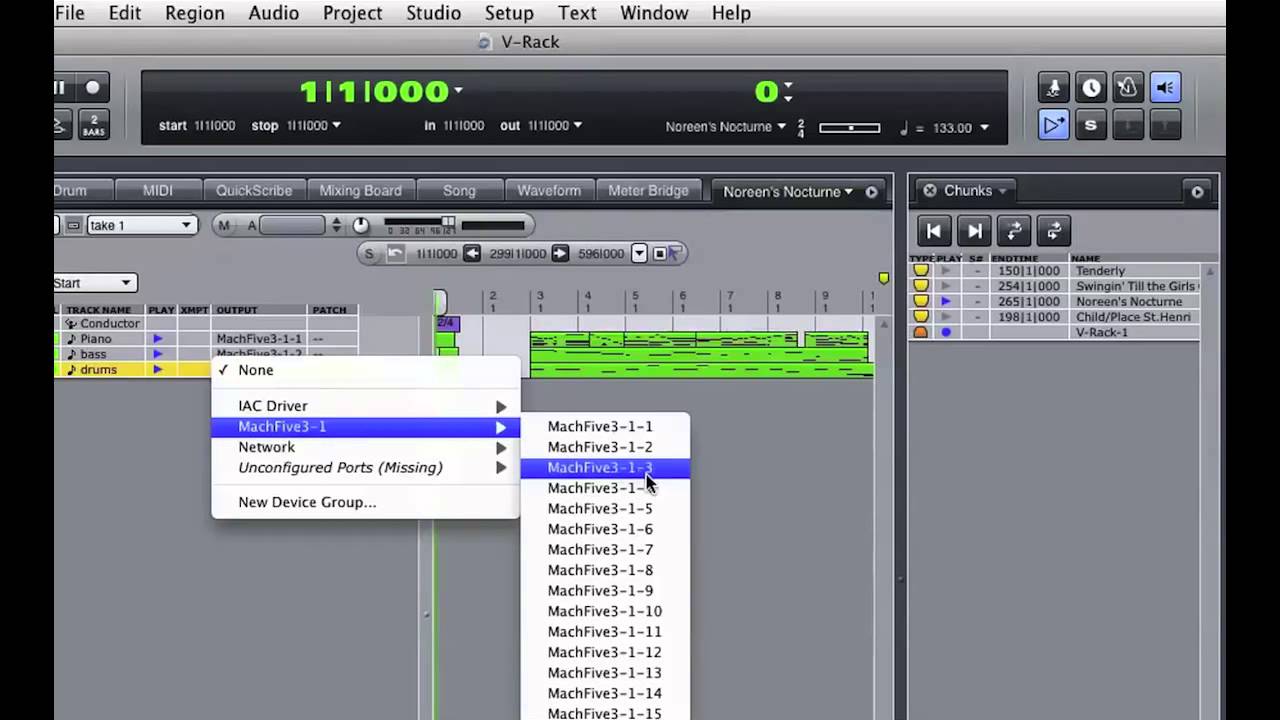Select MachFive3-1-10 from the submenu

(x=605, y=611)
